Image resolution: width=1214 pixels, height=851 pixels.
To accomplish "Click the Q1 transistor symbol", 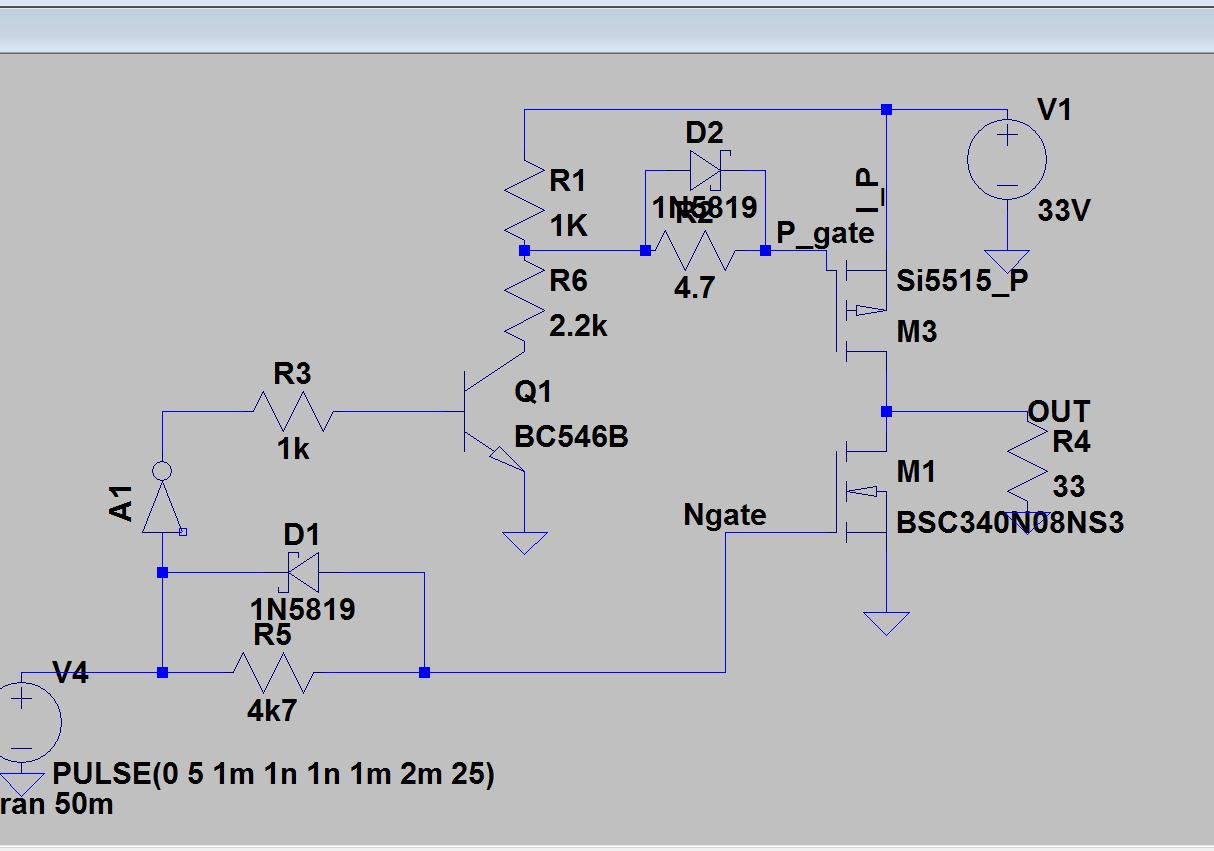I will [x=495, y=412].
